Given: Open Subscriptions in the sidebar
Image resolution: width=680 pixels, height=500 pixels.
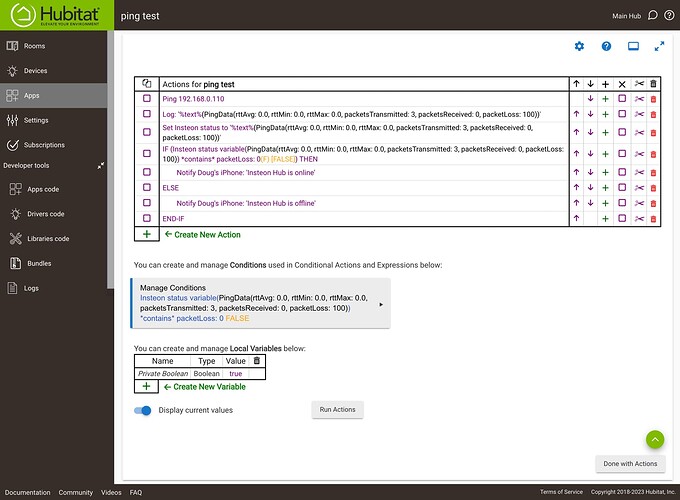Looking at the screenshot, I should pyautogui.click(x=53, y=145).
